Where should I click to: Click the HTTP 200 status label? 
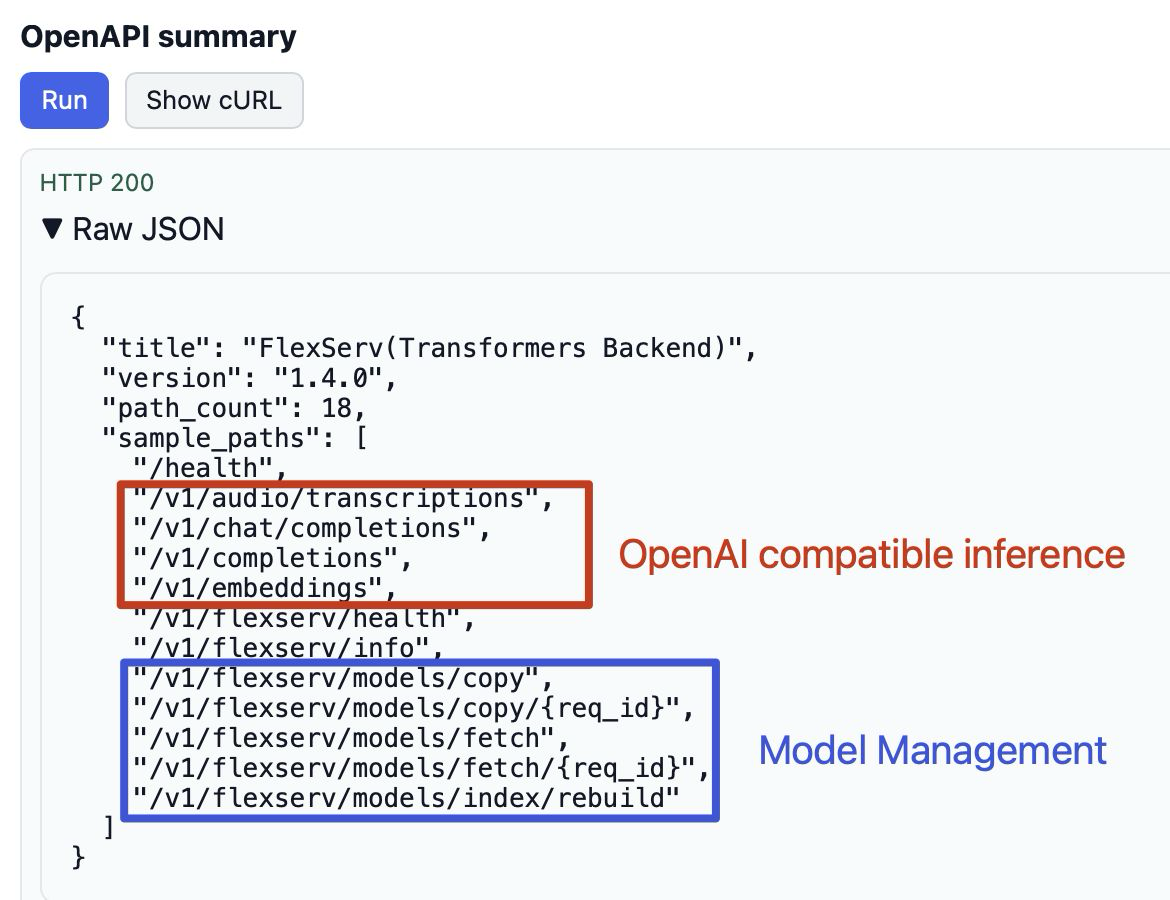pyautogui.click(x=95, y=183)
